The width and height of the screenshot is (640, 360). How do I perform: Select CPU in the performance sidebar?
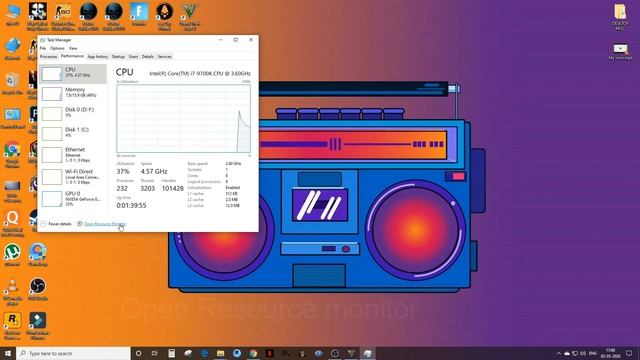coord(73,74)
